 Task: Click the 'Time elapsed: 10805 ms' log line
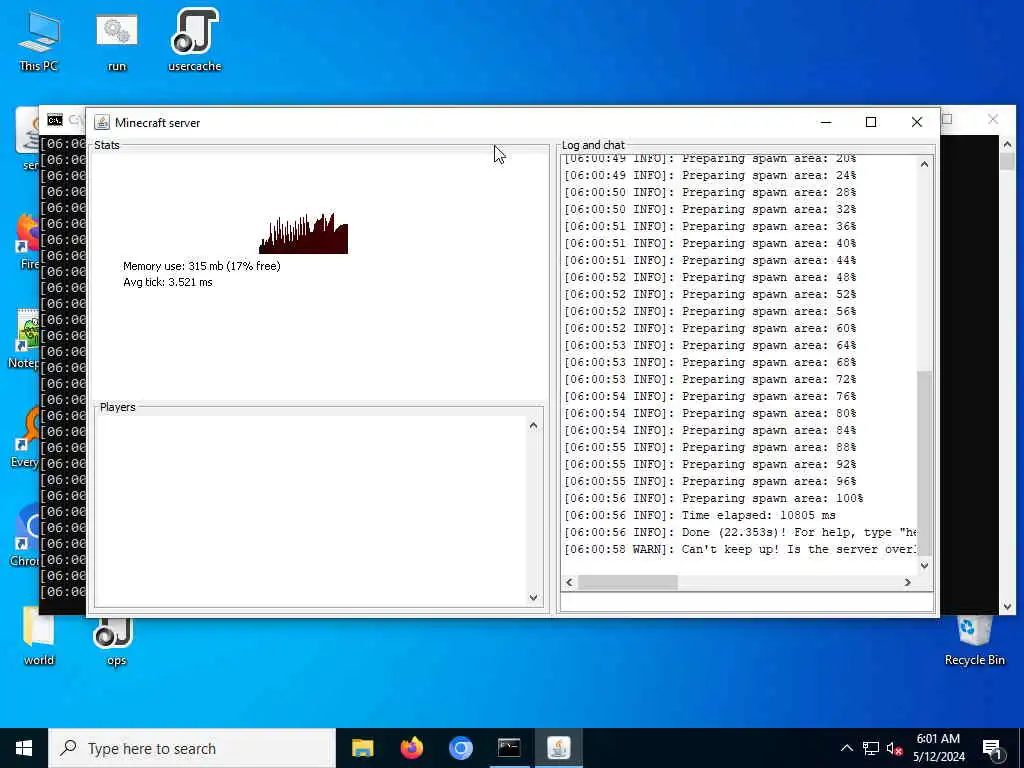(x=700, y=515)
